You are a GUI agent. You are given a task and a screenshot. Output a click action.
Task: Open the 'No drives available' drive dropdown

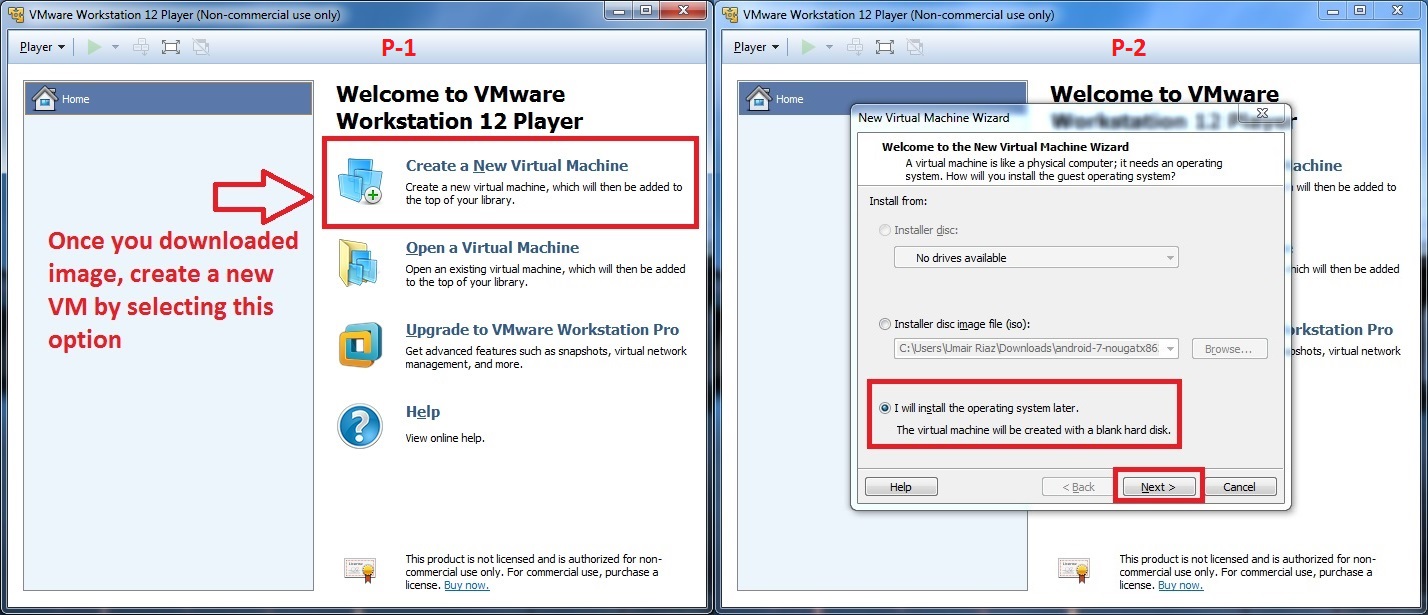click(x=1036, y=258)
